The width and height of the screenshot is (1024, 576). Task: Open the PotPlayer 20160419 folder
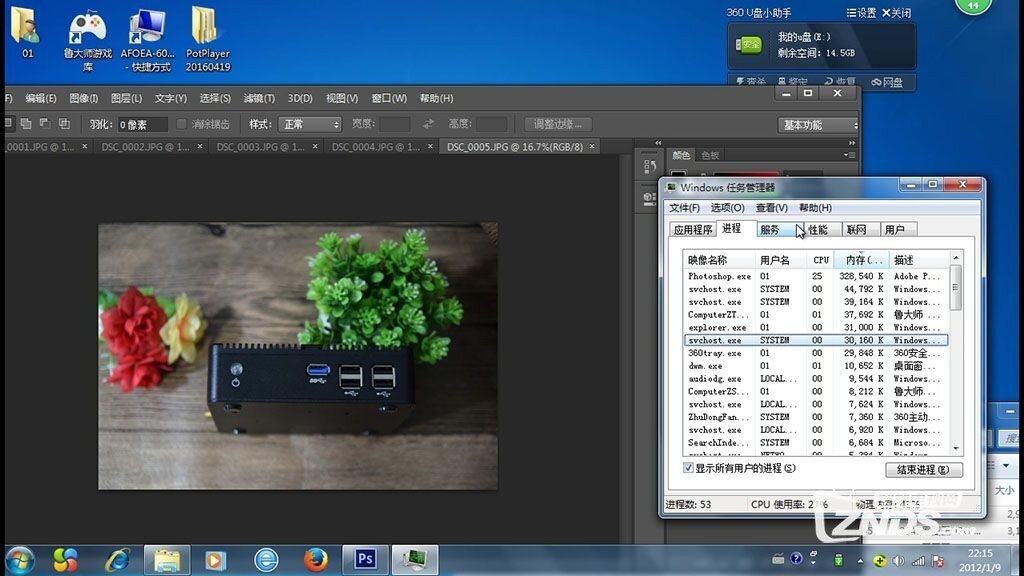click(208, 39)
